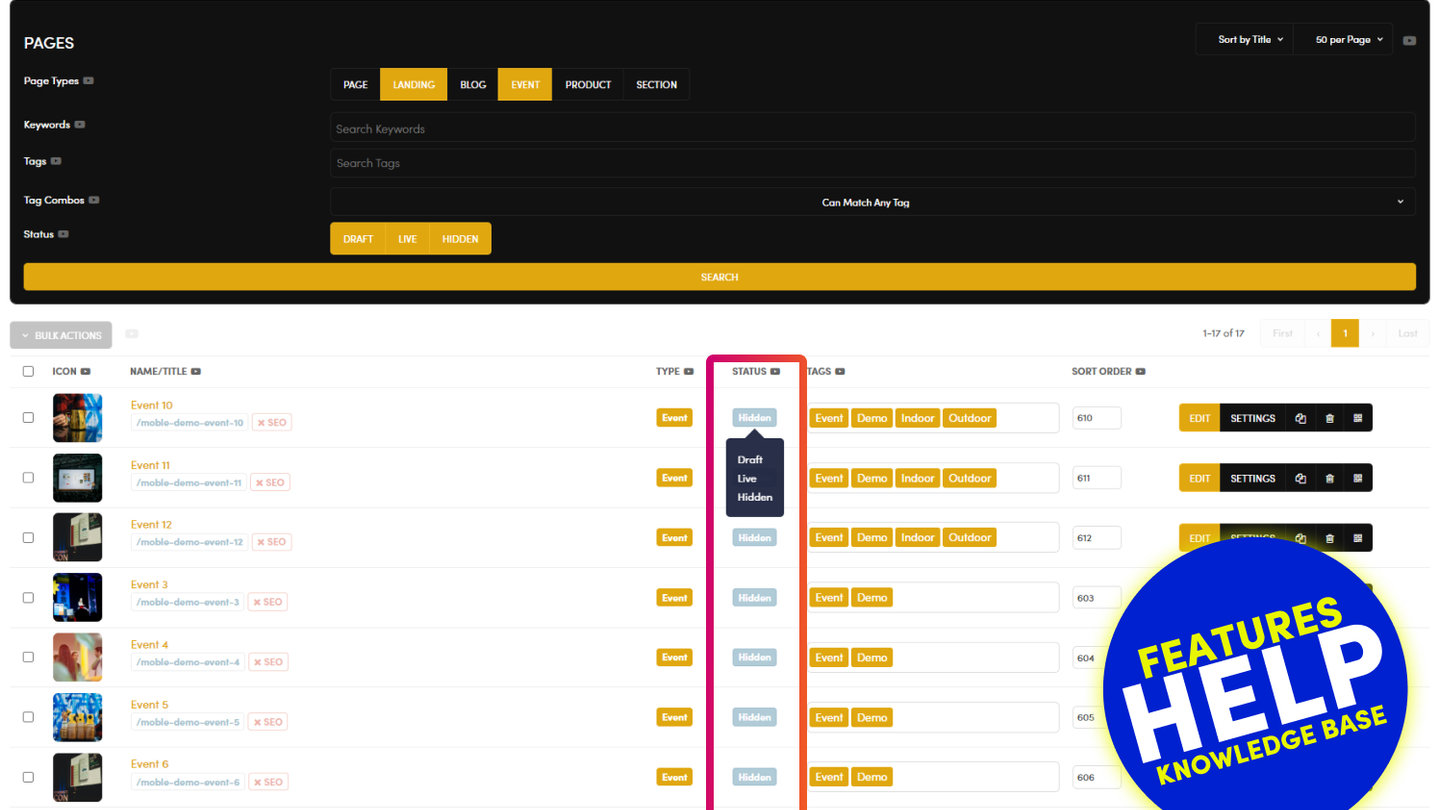Expand the Can Match Any Tag dropdown
Viewport: 1439px width, 810px height.
(872, 202)
